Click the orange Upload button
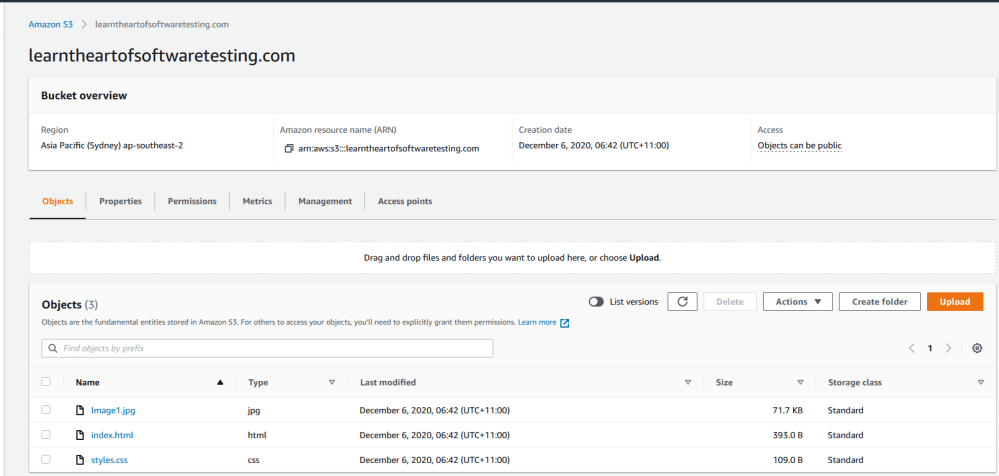This screenshot has width=999, height=476. tap(955, 301)
